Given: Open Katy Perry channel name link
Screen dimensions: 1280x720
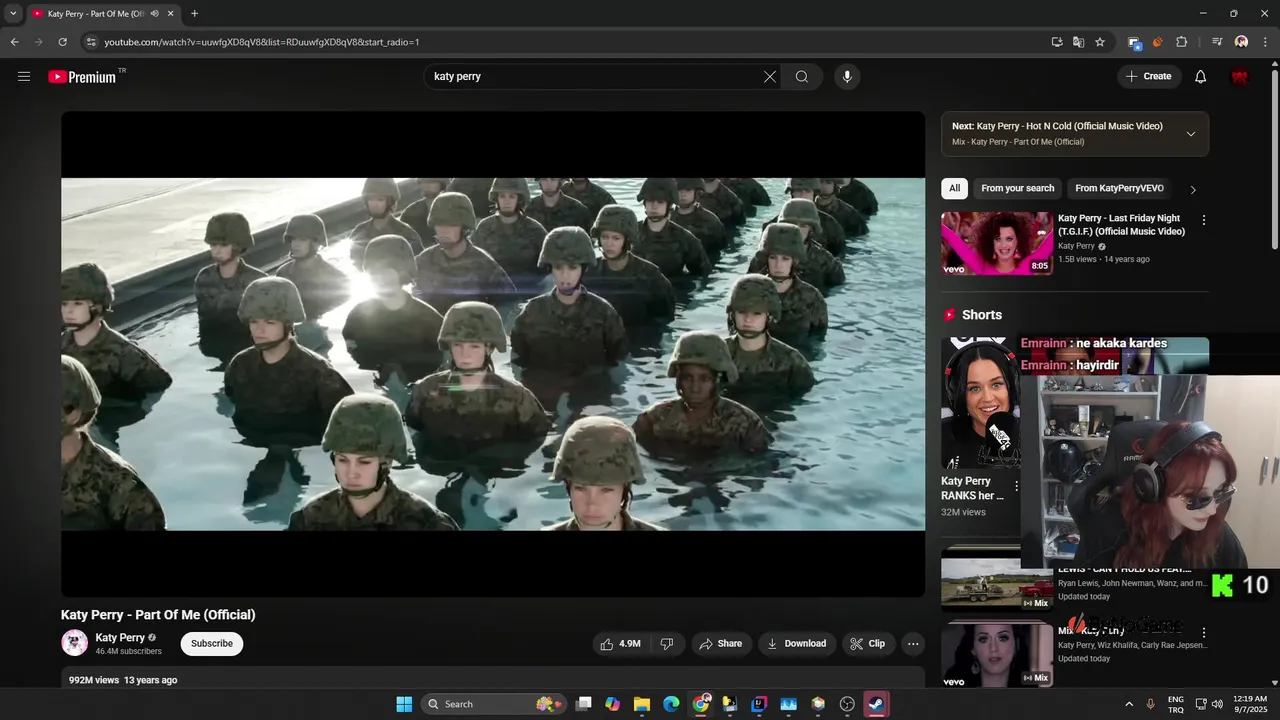Looking at the screenshot, I should [120, 638].
